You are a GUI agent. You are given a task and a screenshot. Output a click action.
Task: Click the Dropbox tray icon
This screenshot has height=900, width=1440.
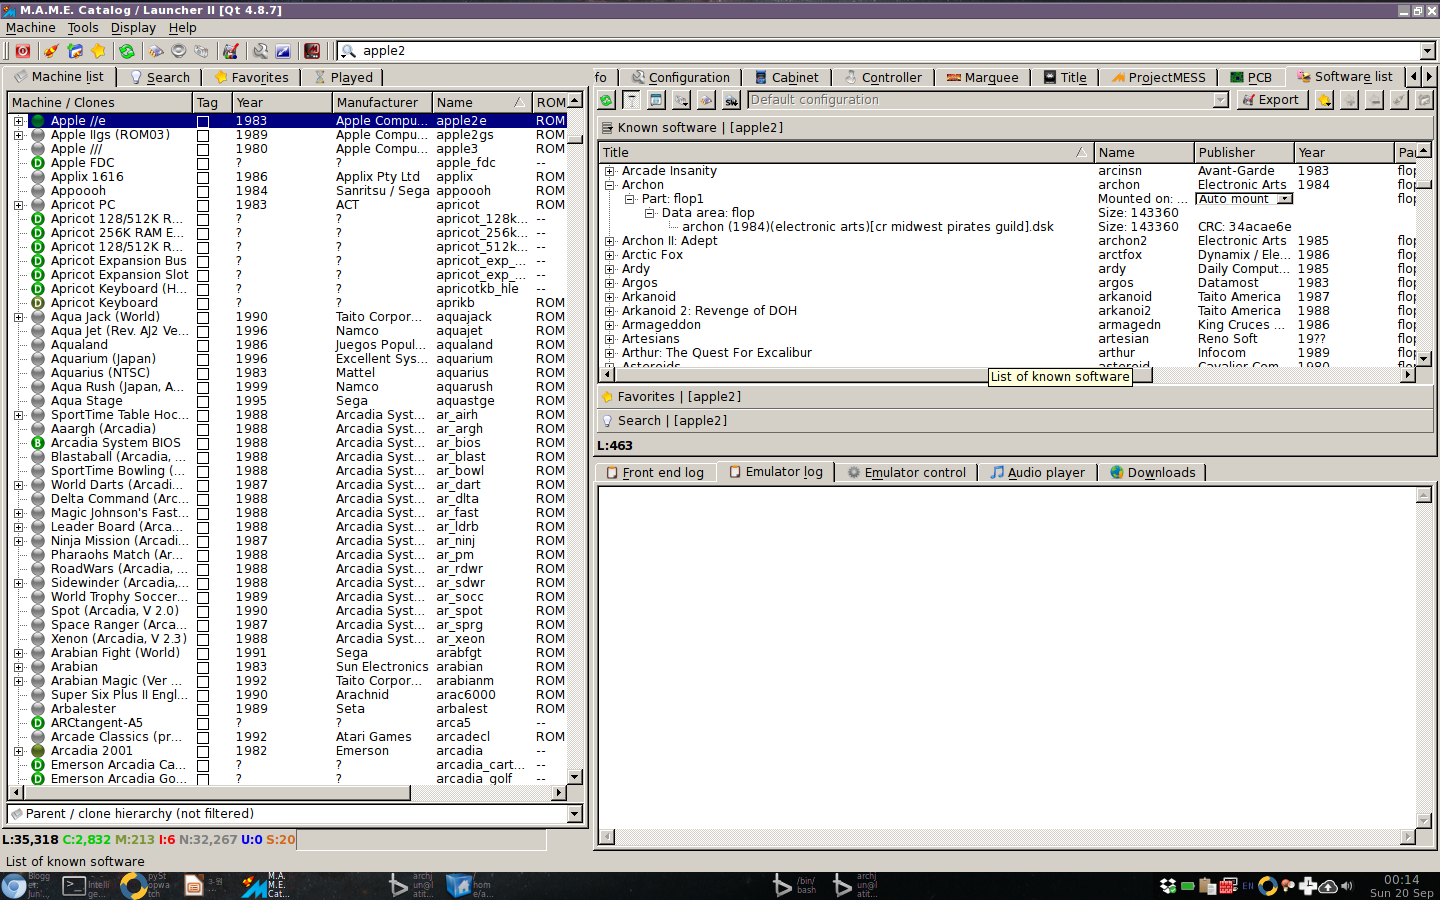coord(1167,886)
